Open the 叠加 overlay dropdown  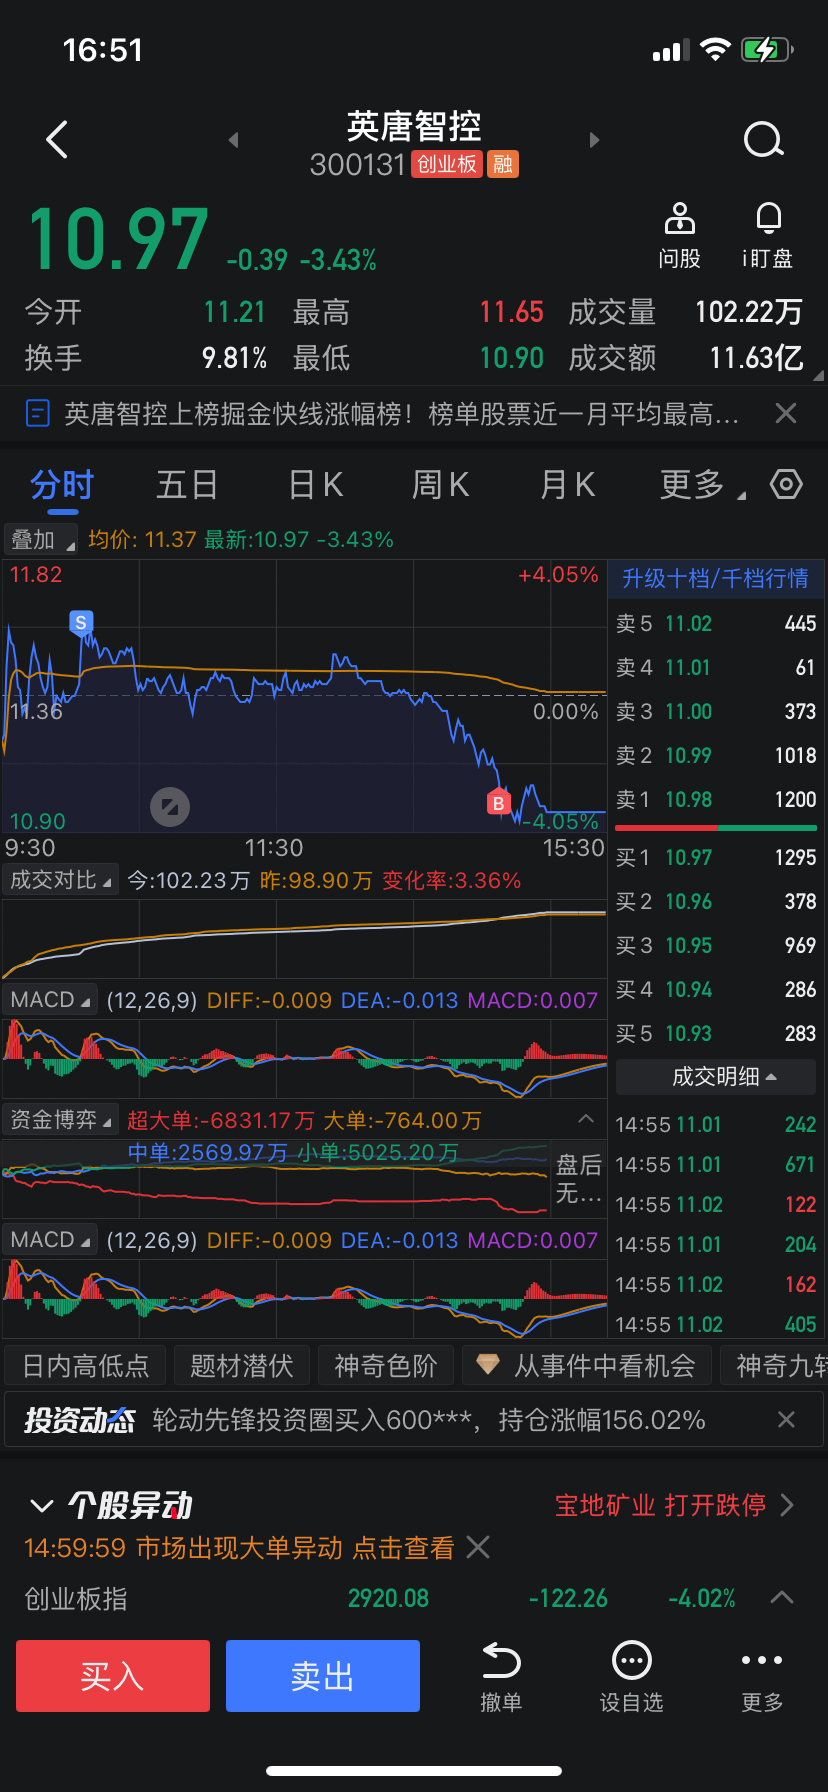click(41, 540)
